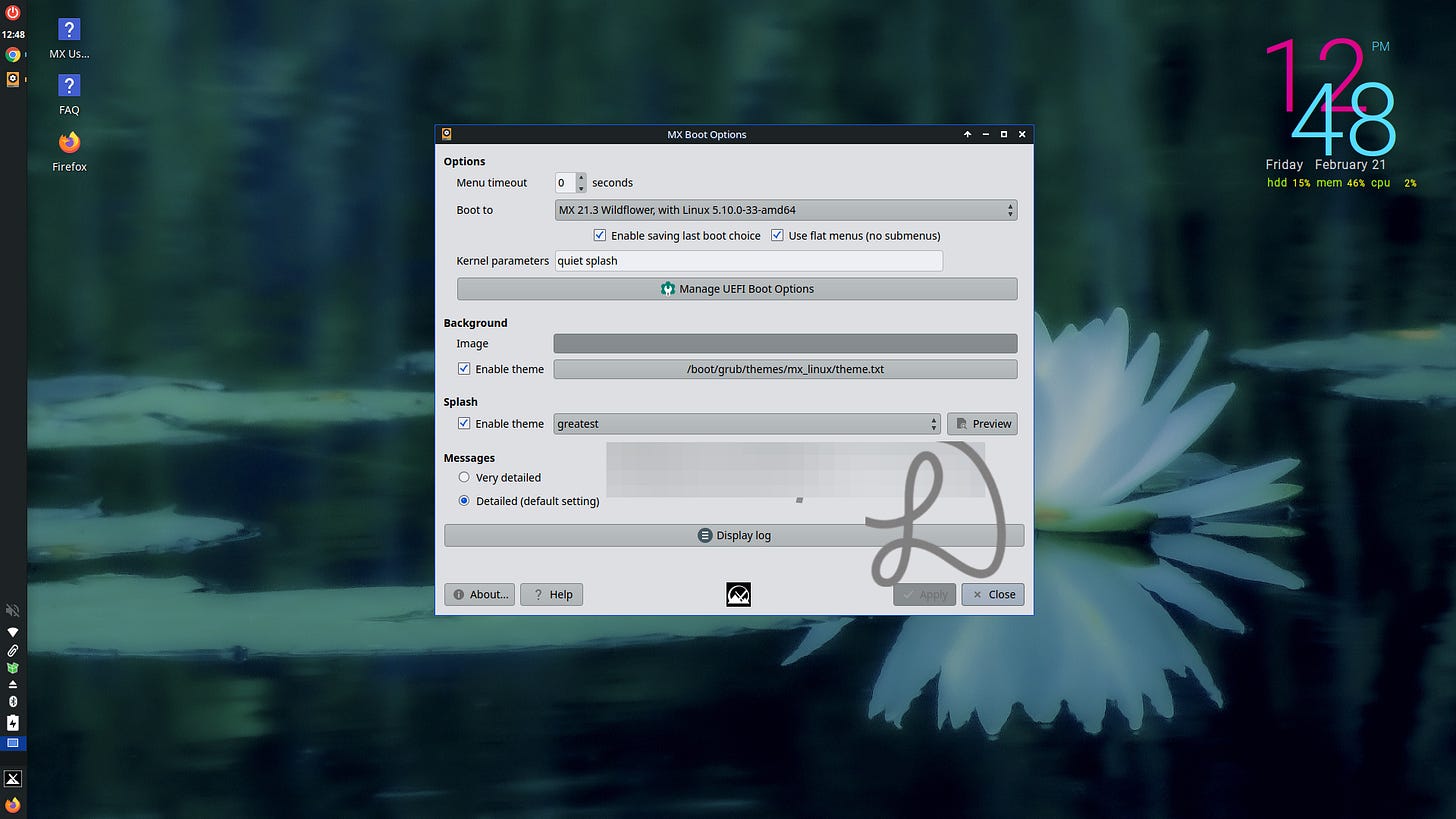Click the muted volume tray icon
Screen dimensions: 1456x819
coord(13,610)
